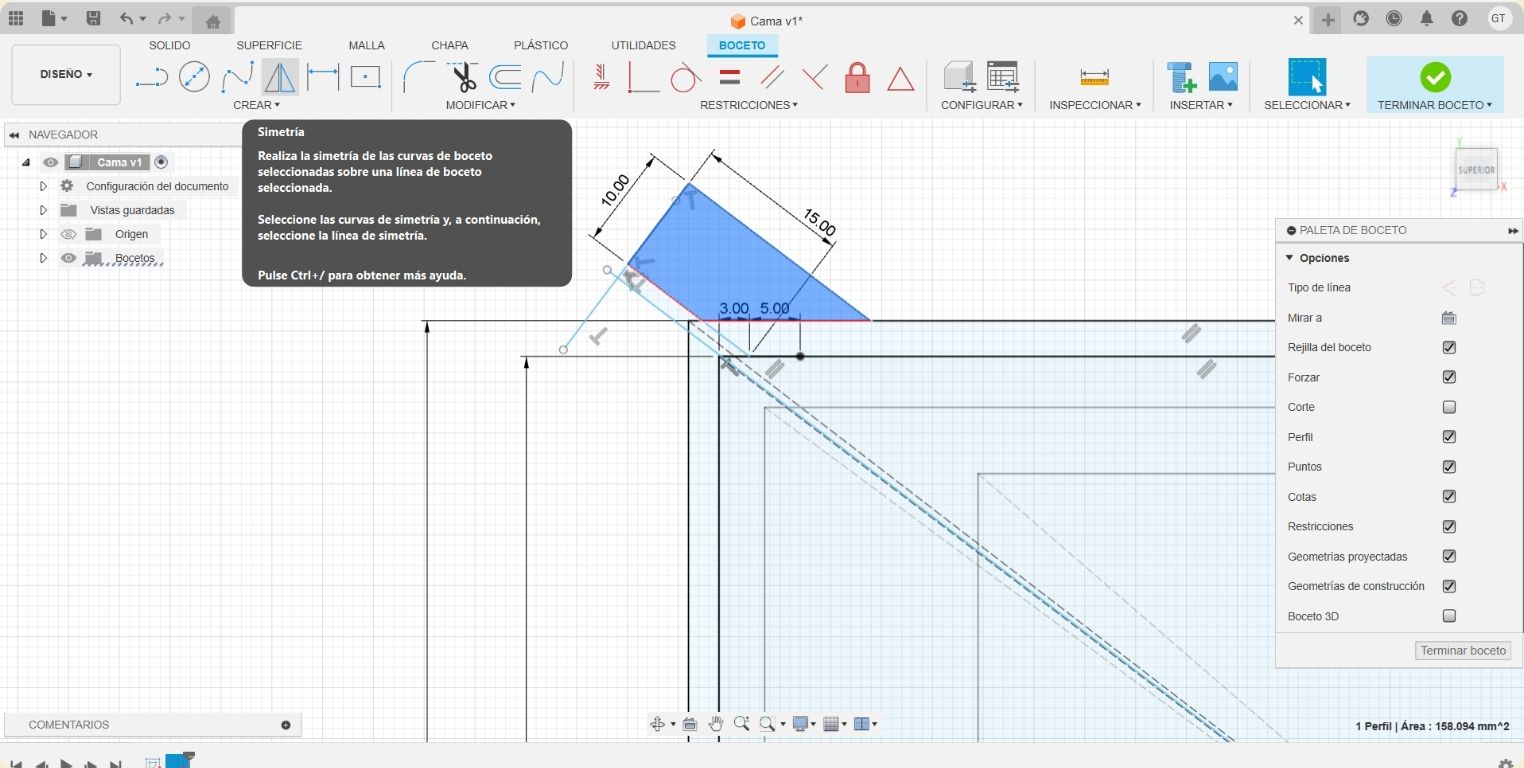Select the Offset tool in MODIFICAR
Image resolution: width=1524 pixels, height=768 pixels.
[x=505, y=77]
